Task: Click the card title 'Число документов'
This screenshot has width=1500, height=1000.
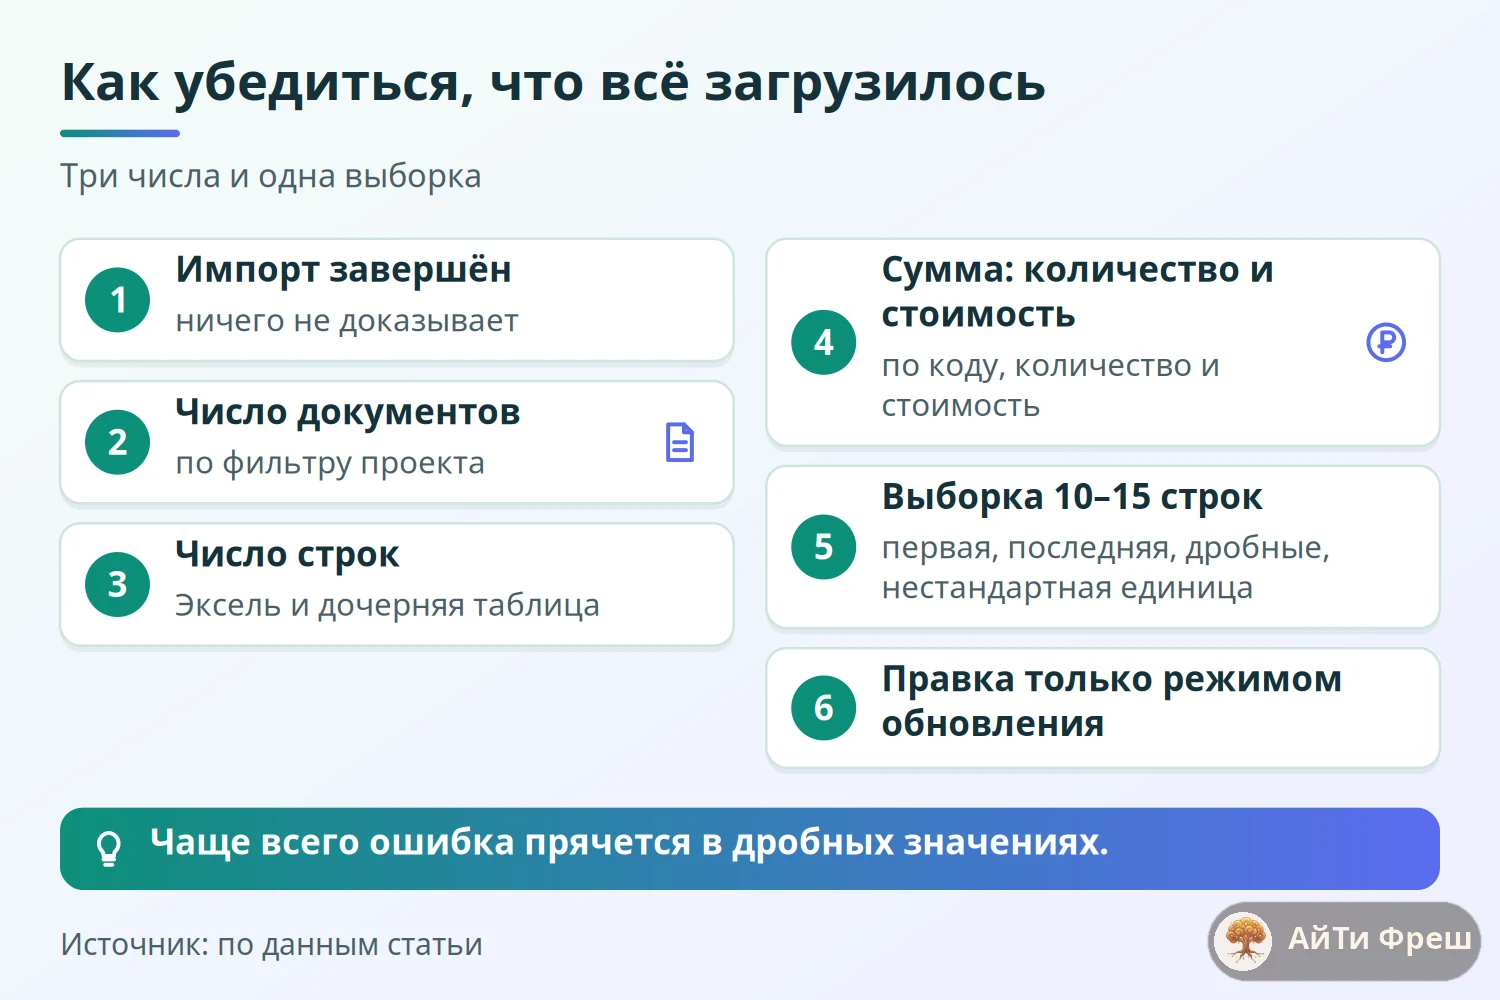Action: point(348,412)
